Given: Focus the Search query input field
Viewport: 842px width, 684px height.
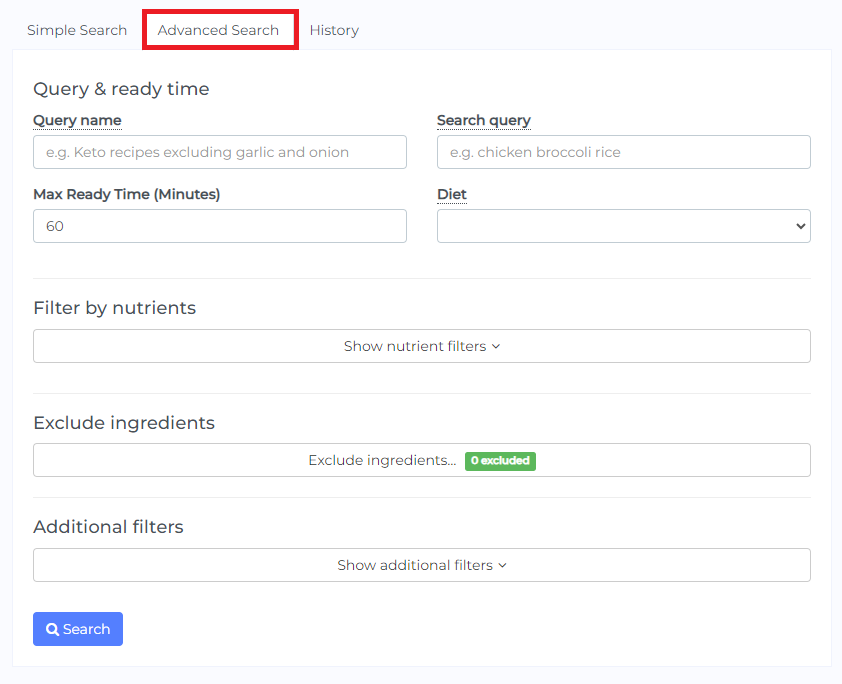Looking at the screenshot, I should pyautogui.click(x=623, y=152).
